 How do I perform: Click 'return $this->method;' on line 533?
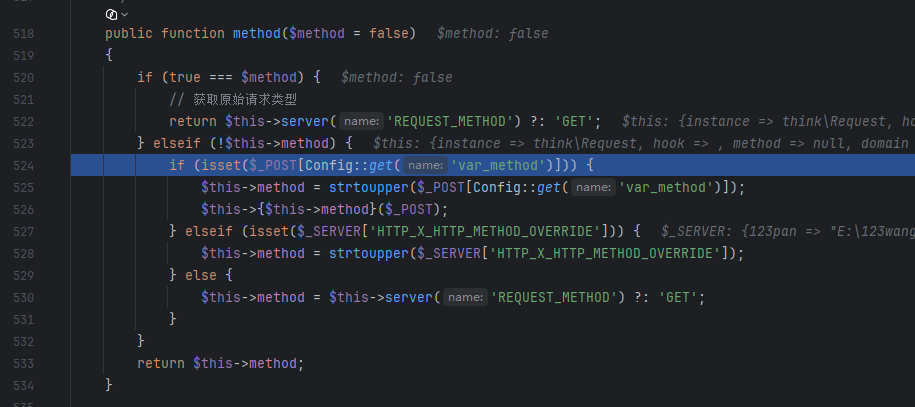[x=221, y=364]
